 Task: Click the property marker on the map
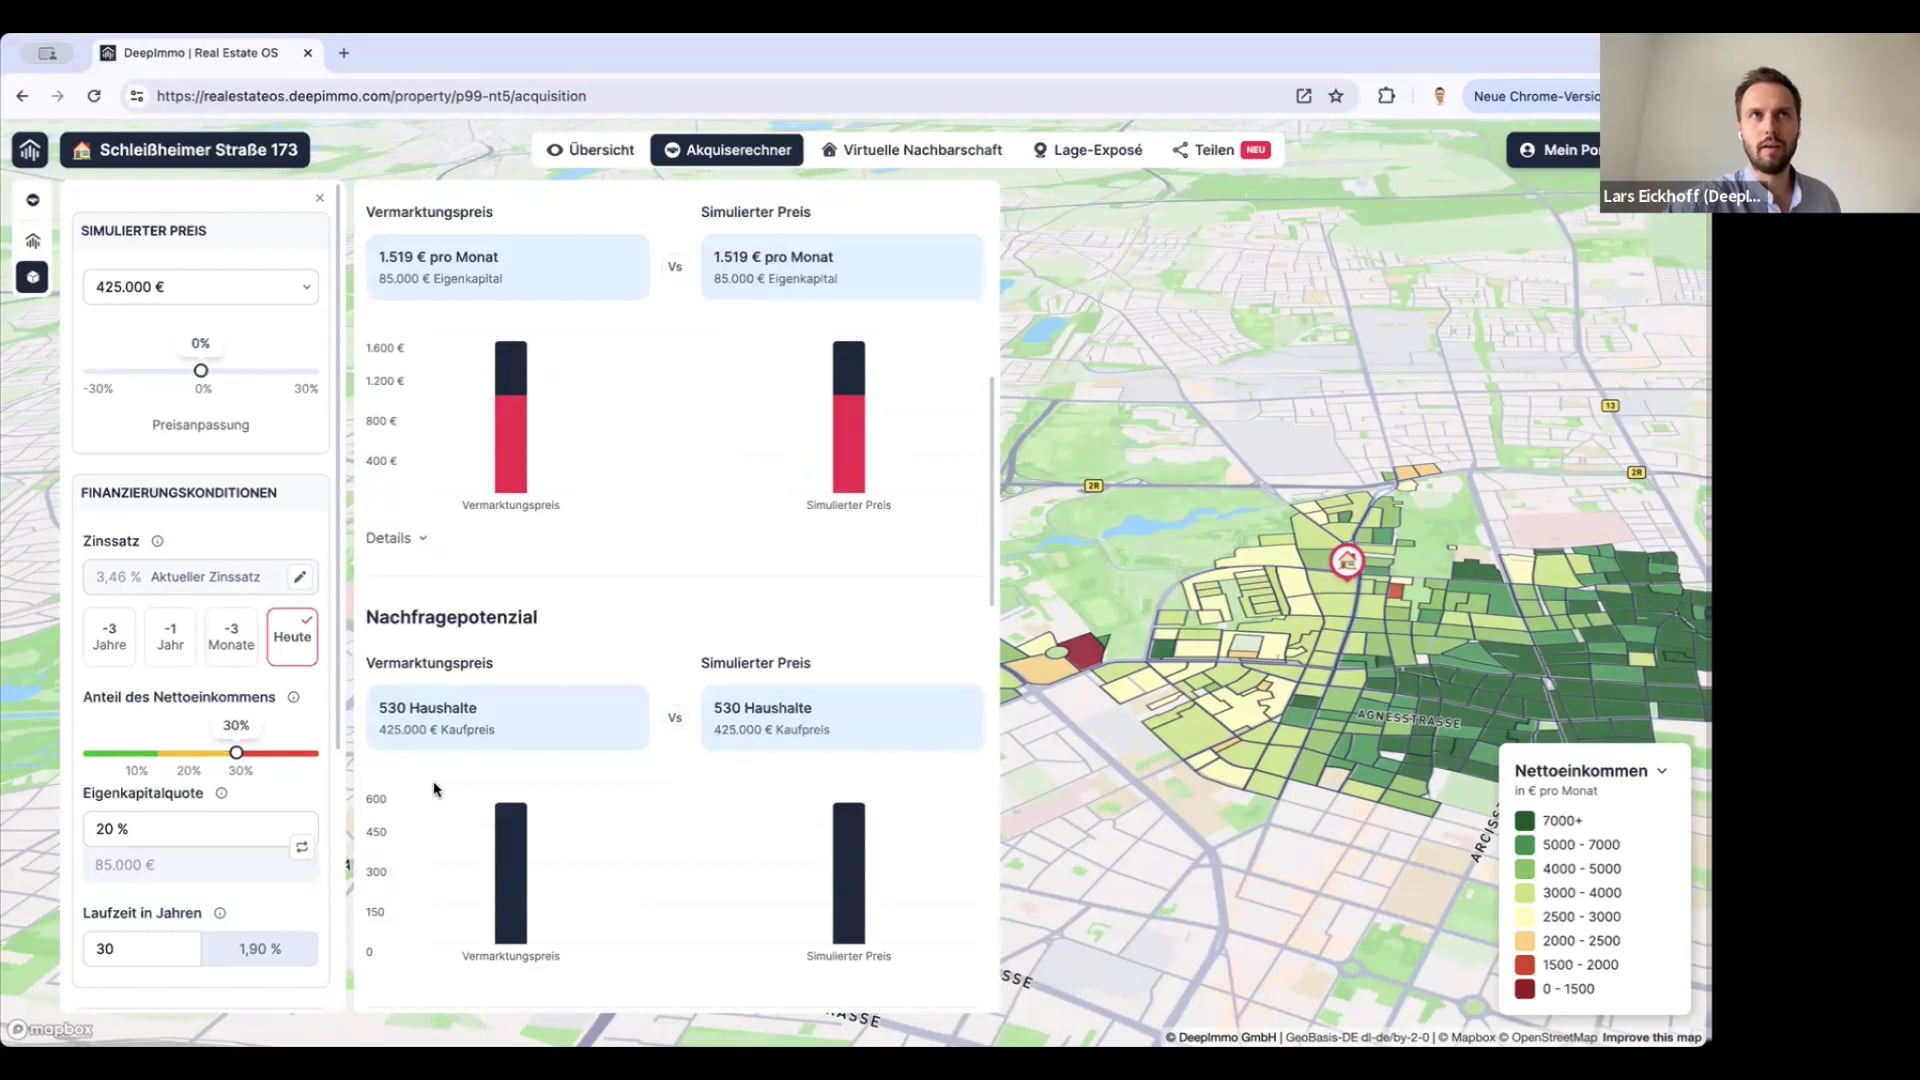(x=1347, y=561)
